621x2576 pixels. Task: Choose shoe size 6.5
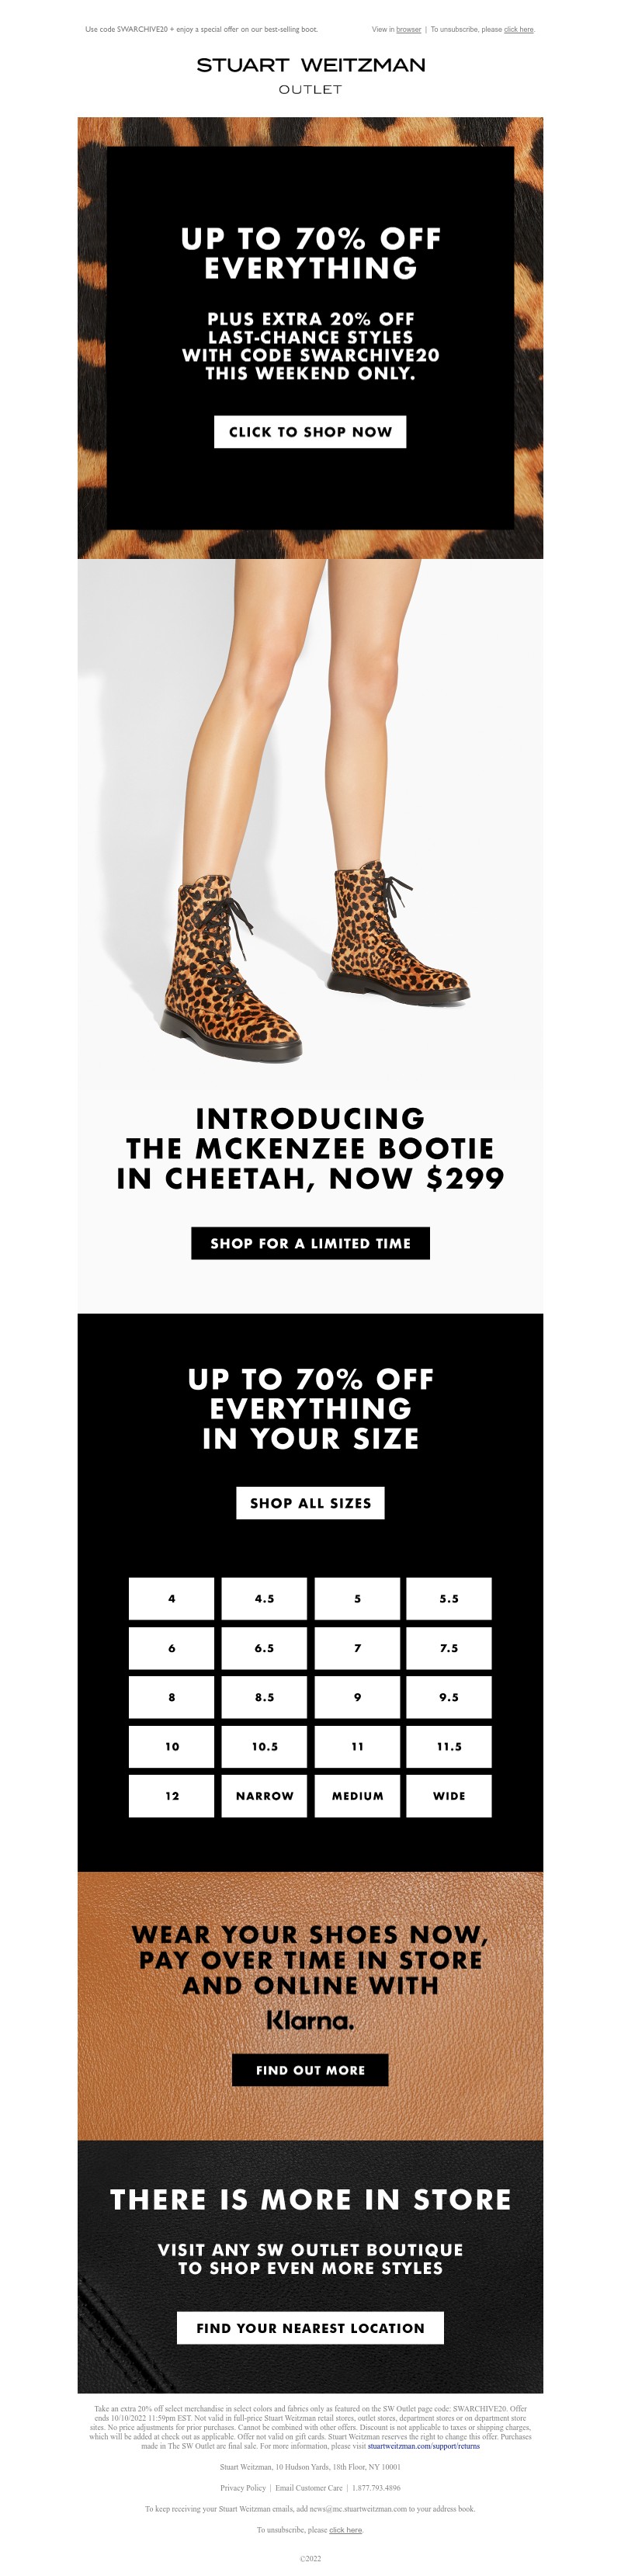[x=264, y=1648]
